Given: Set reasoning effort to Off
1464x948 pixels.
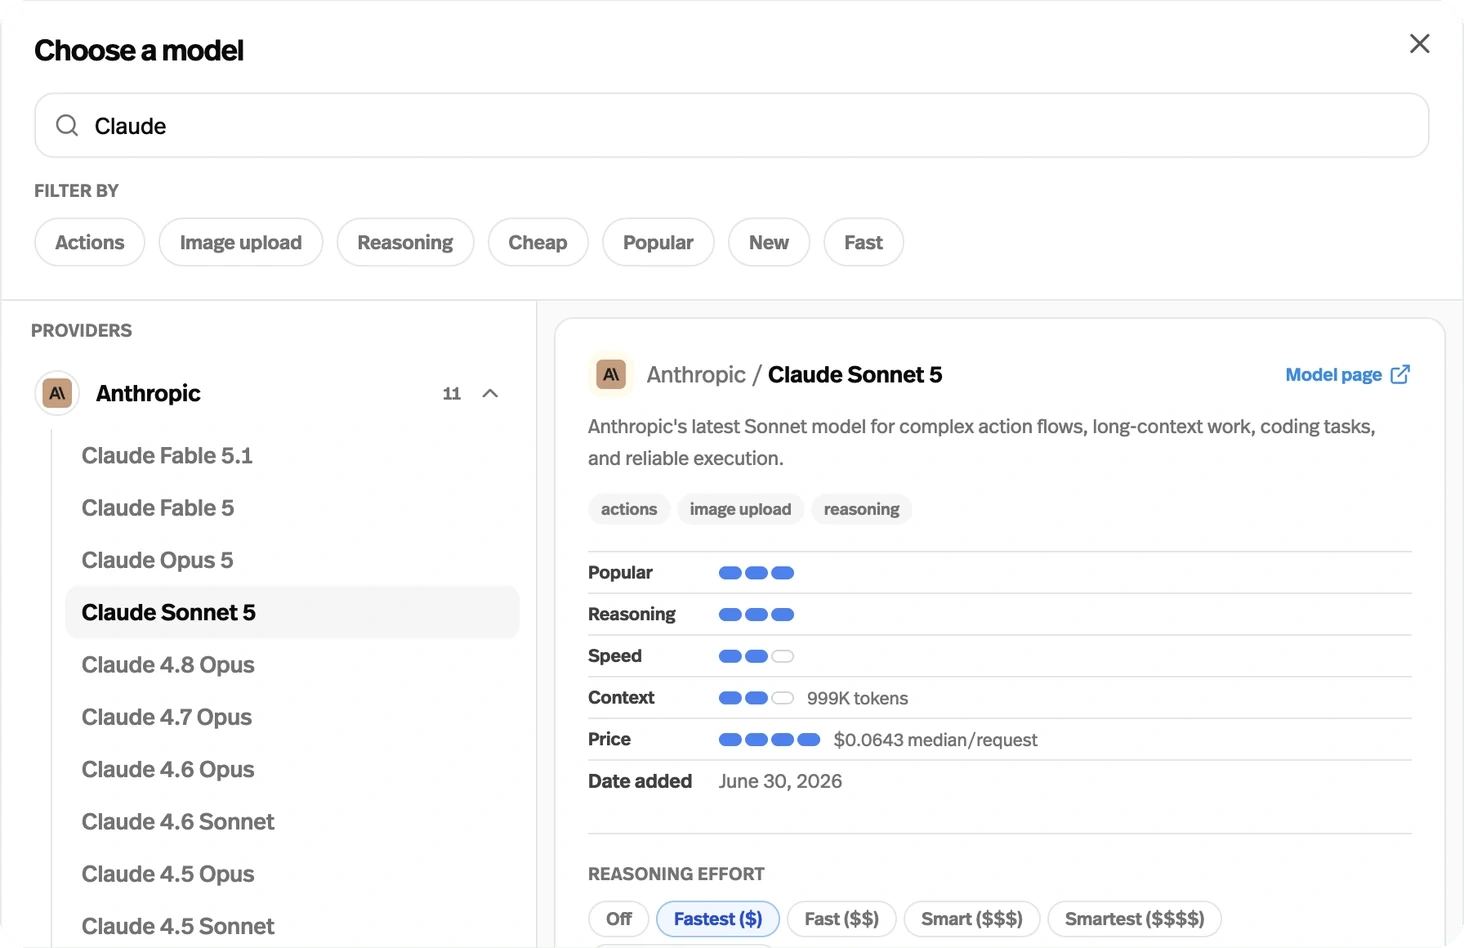Looking at the screenshot, I should pyautogui.click(x=619, y=919).
